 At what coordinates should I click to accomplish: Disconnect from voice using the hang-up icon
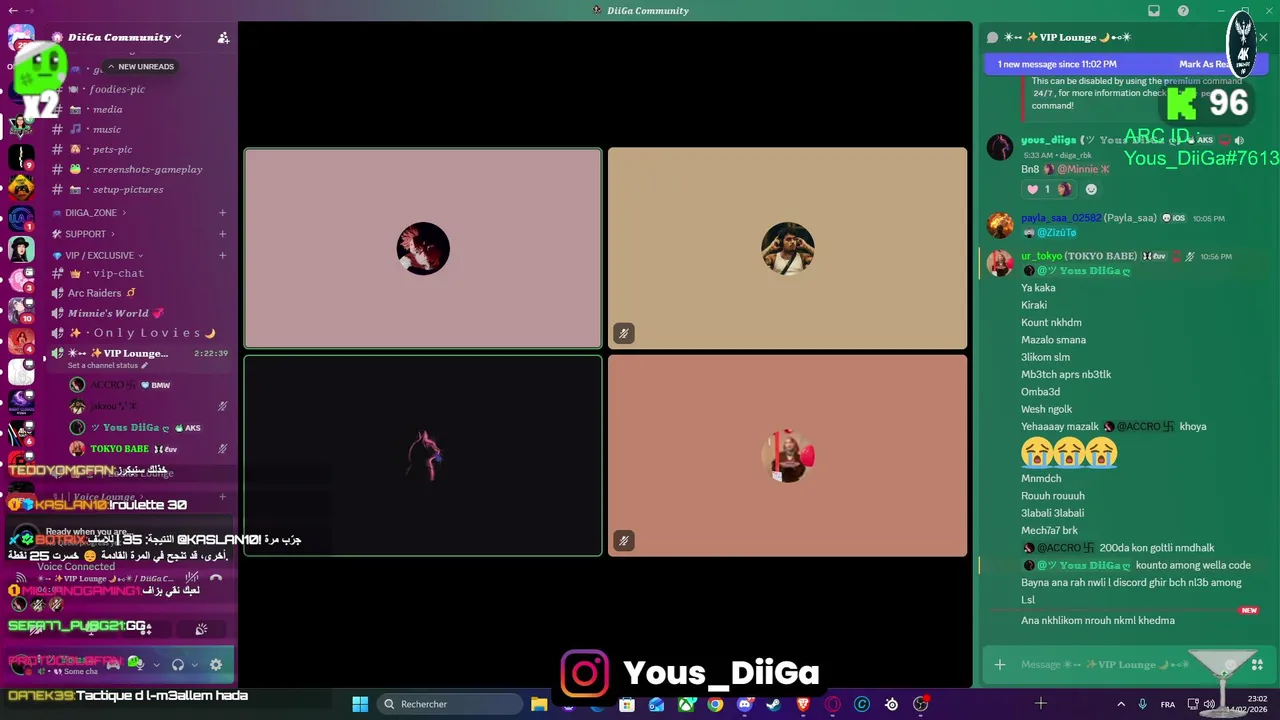coord(216,578)
